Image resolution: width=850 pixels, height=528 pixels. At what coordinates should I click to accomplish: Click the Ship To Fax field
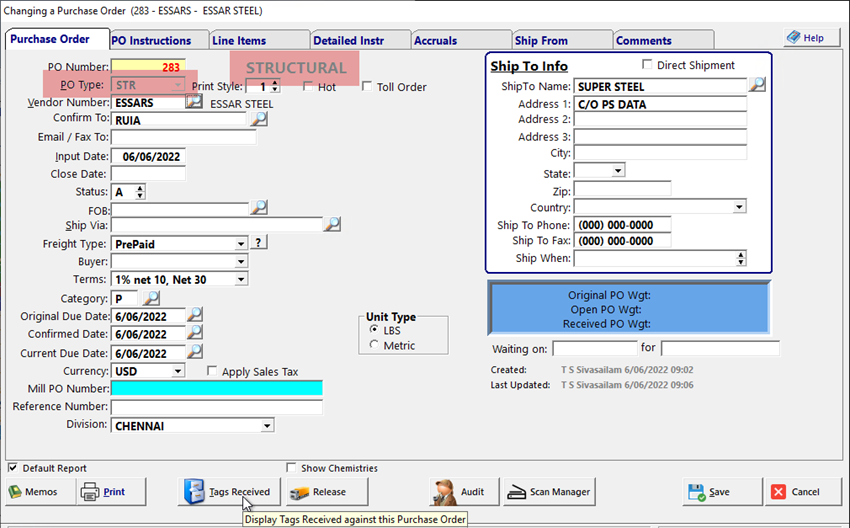[x=622, y=241]
